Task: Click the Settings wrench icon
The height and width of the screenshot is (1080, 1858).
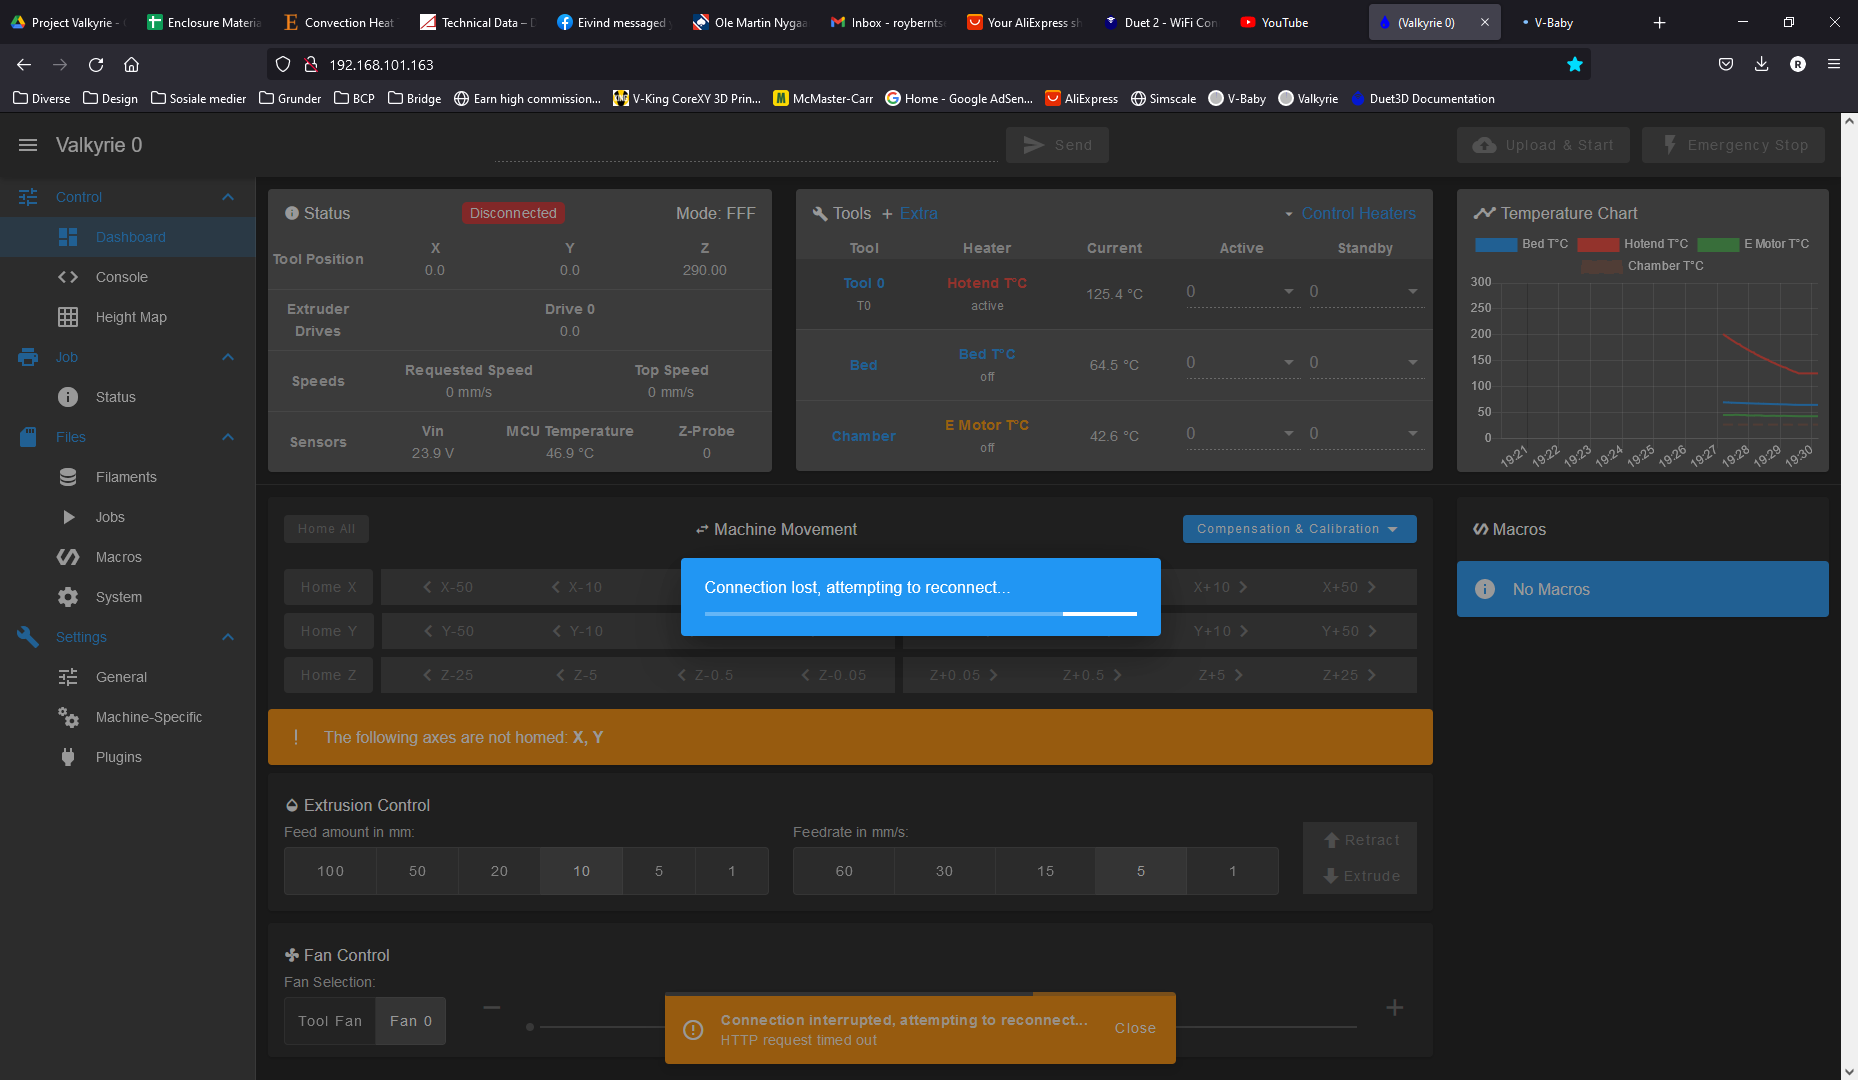Action: click(28, 637)
